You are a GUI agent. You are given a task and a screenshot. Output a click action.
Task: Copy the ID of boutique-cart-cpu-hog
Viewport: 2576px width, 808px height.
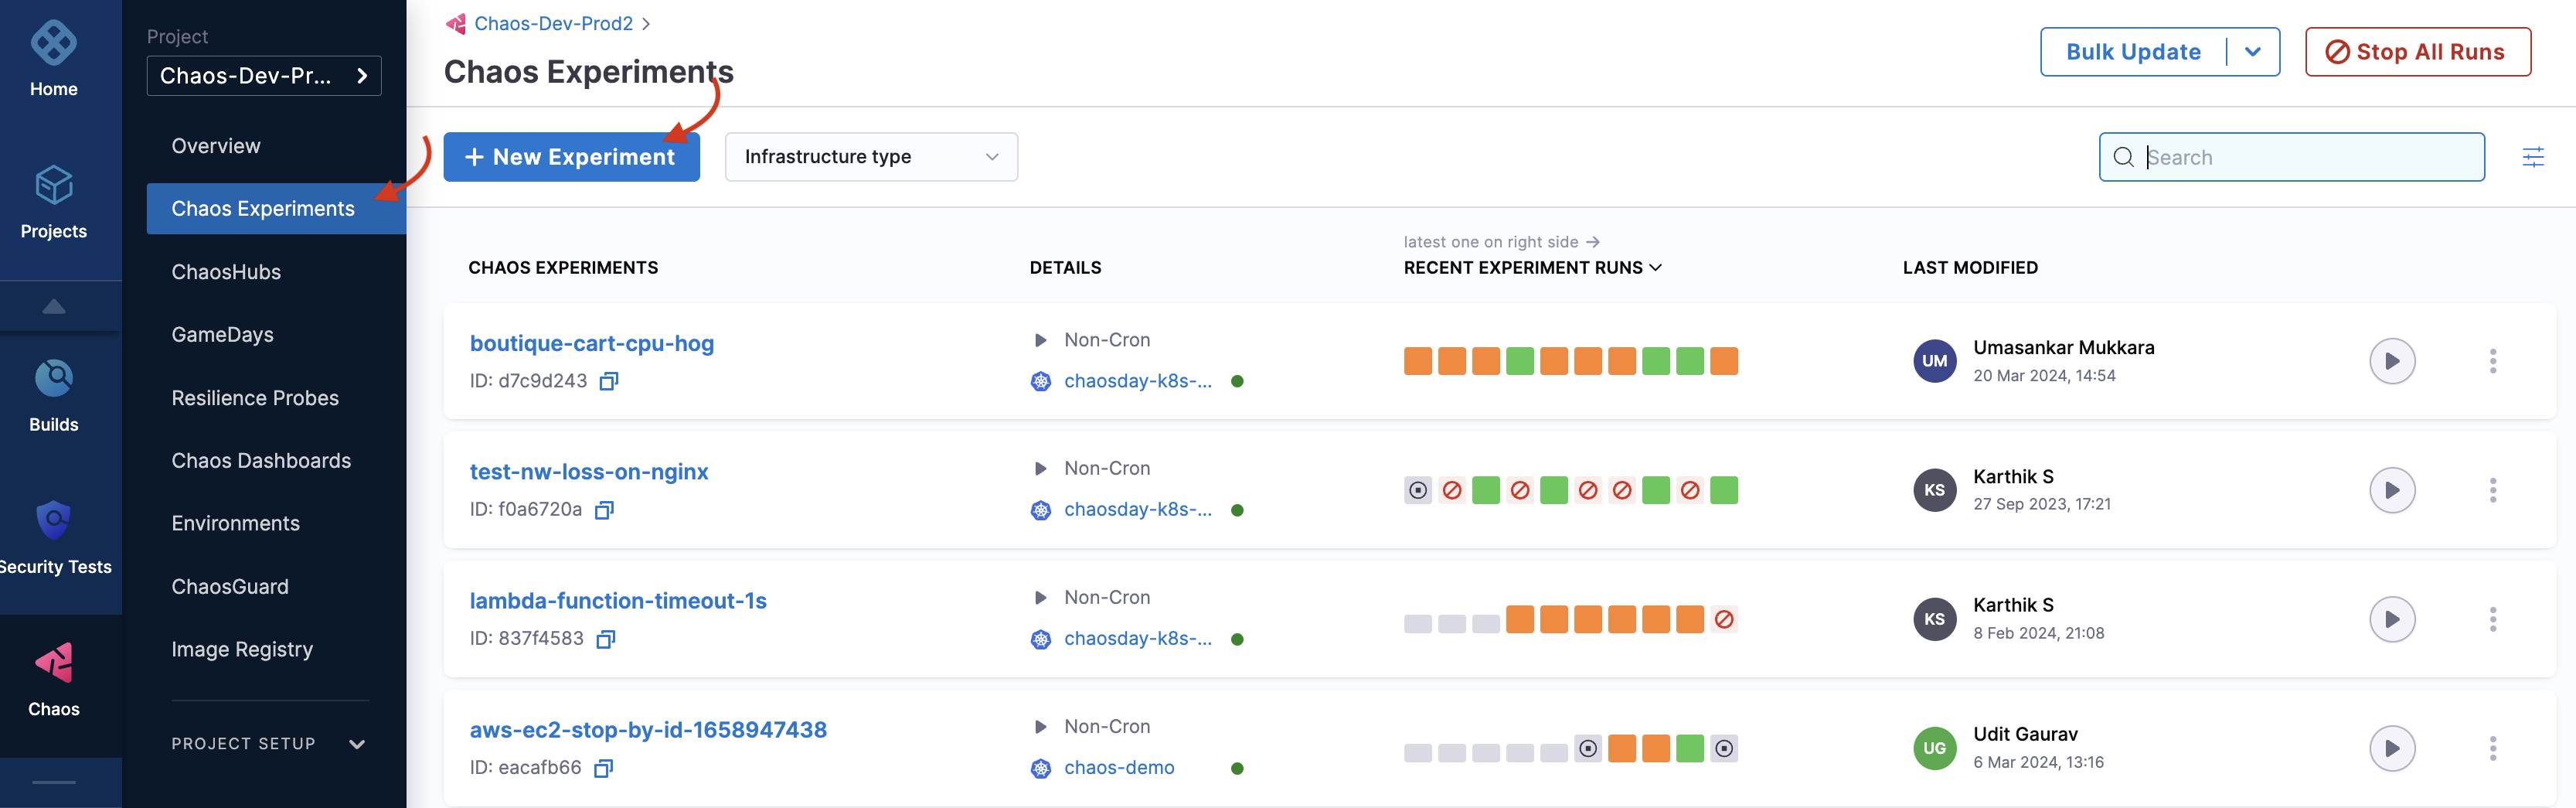(608, 381)
